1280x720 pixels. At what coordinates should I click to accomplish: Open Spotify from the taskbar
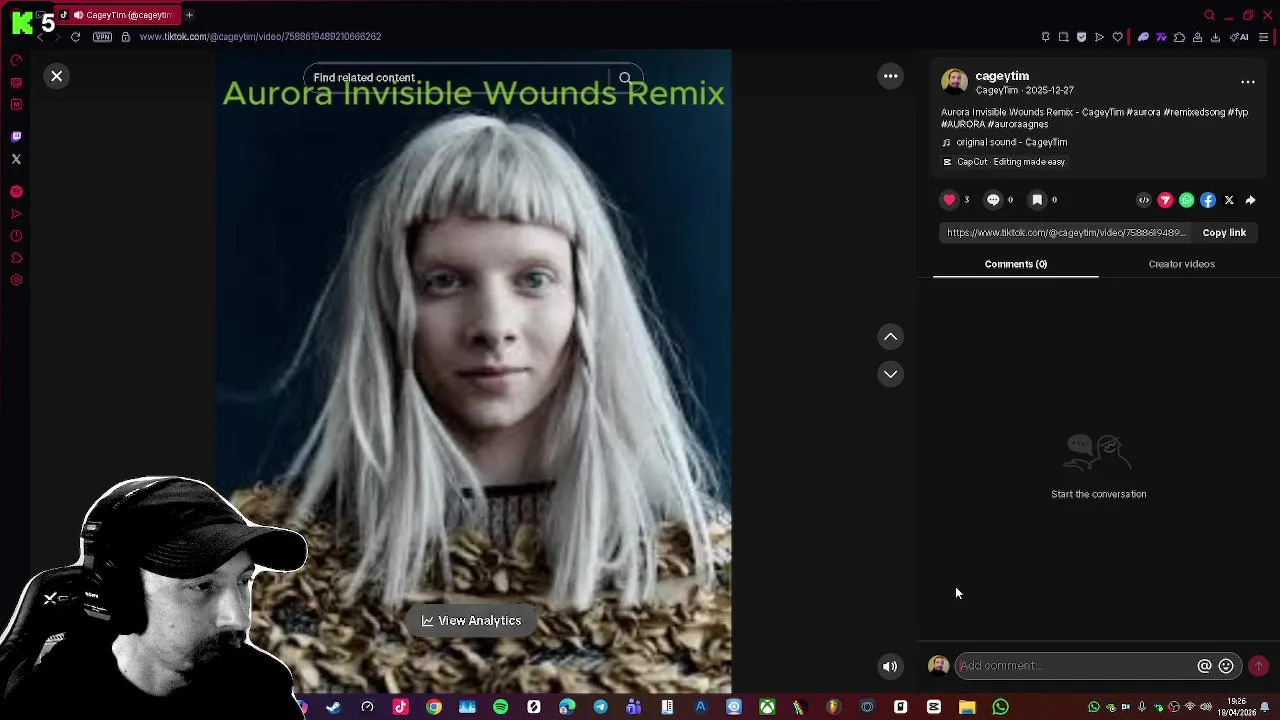point(500,707)
